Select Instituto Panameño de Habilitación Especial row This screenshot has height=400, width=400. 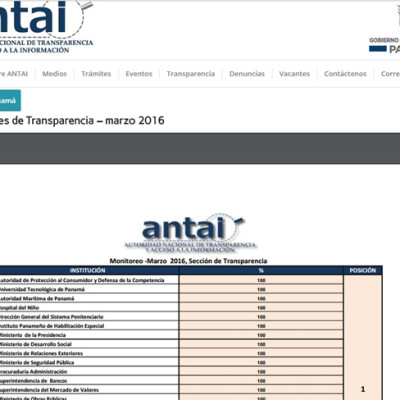[x=171, y=326]
